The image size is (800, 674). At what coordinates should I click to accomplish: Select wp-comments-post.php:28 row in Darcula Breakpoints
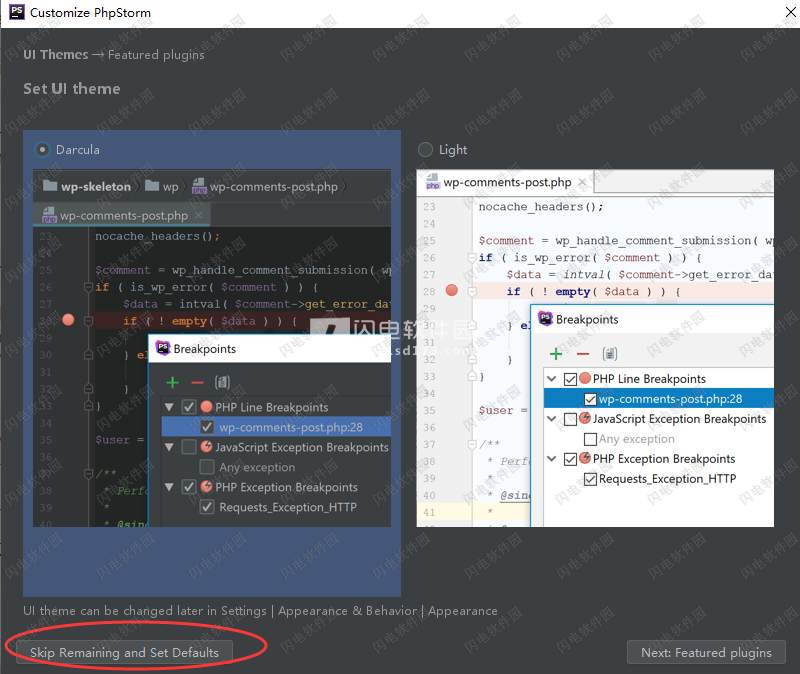click(x=277, y=427)
